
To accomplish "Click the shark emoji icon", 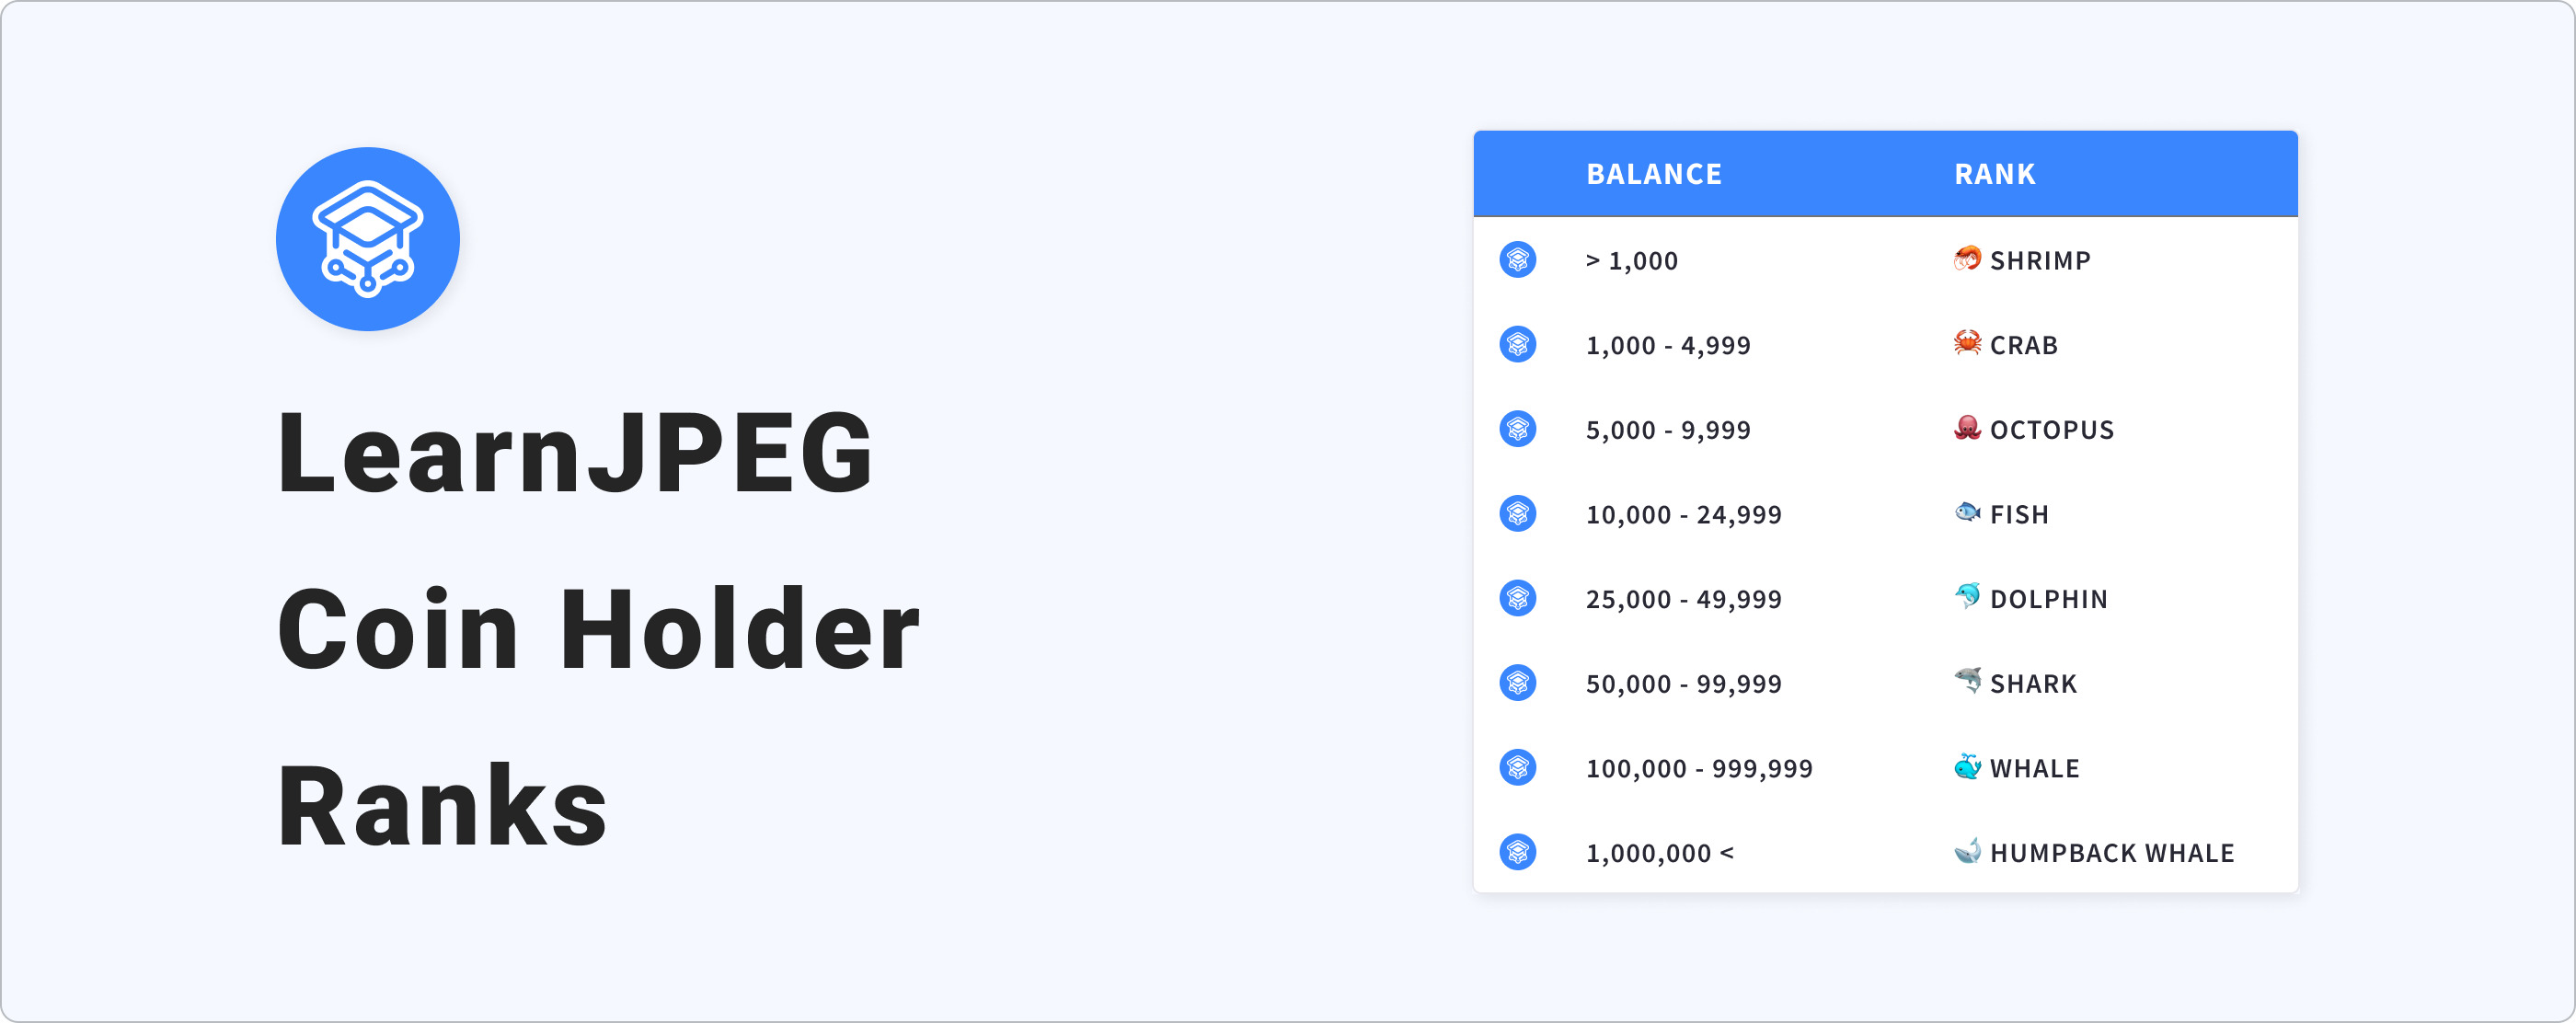I will pyautogui.click(x=1967, y=682).
